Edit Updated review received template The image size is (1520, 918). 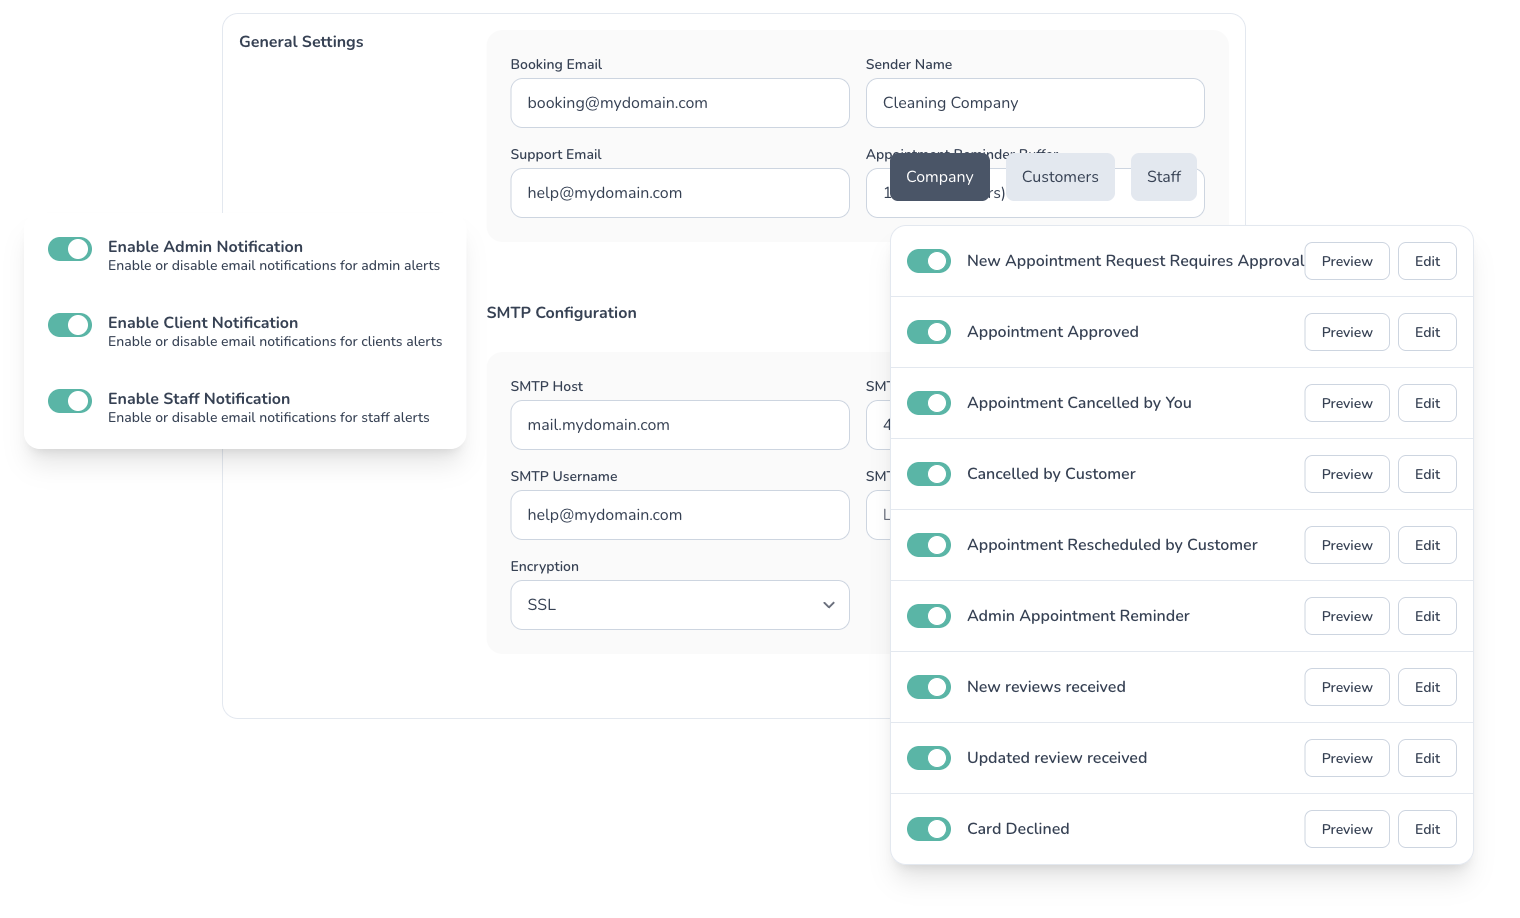(1427, 758)
